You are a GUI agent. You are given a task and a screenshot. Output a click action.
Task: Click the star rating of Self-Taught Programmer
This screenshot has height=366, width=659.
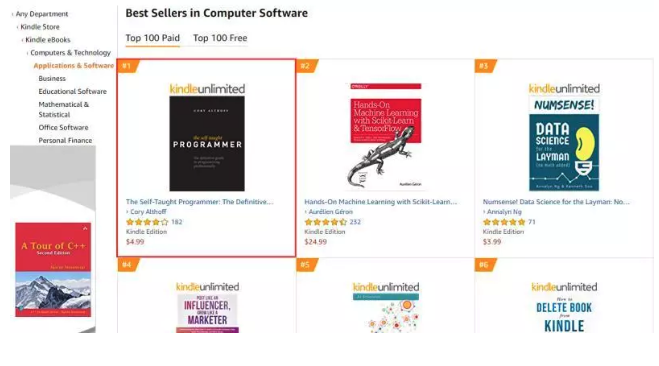[147, 222]
